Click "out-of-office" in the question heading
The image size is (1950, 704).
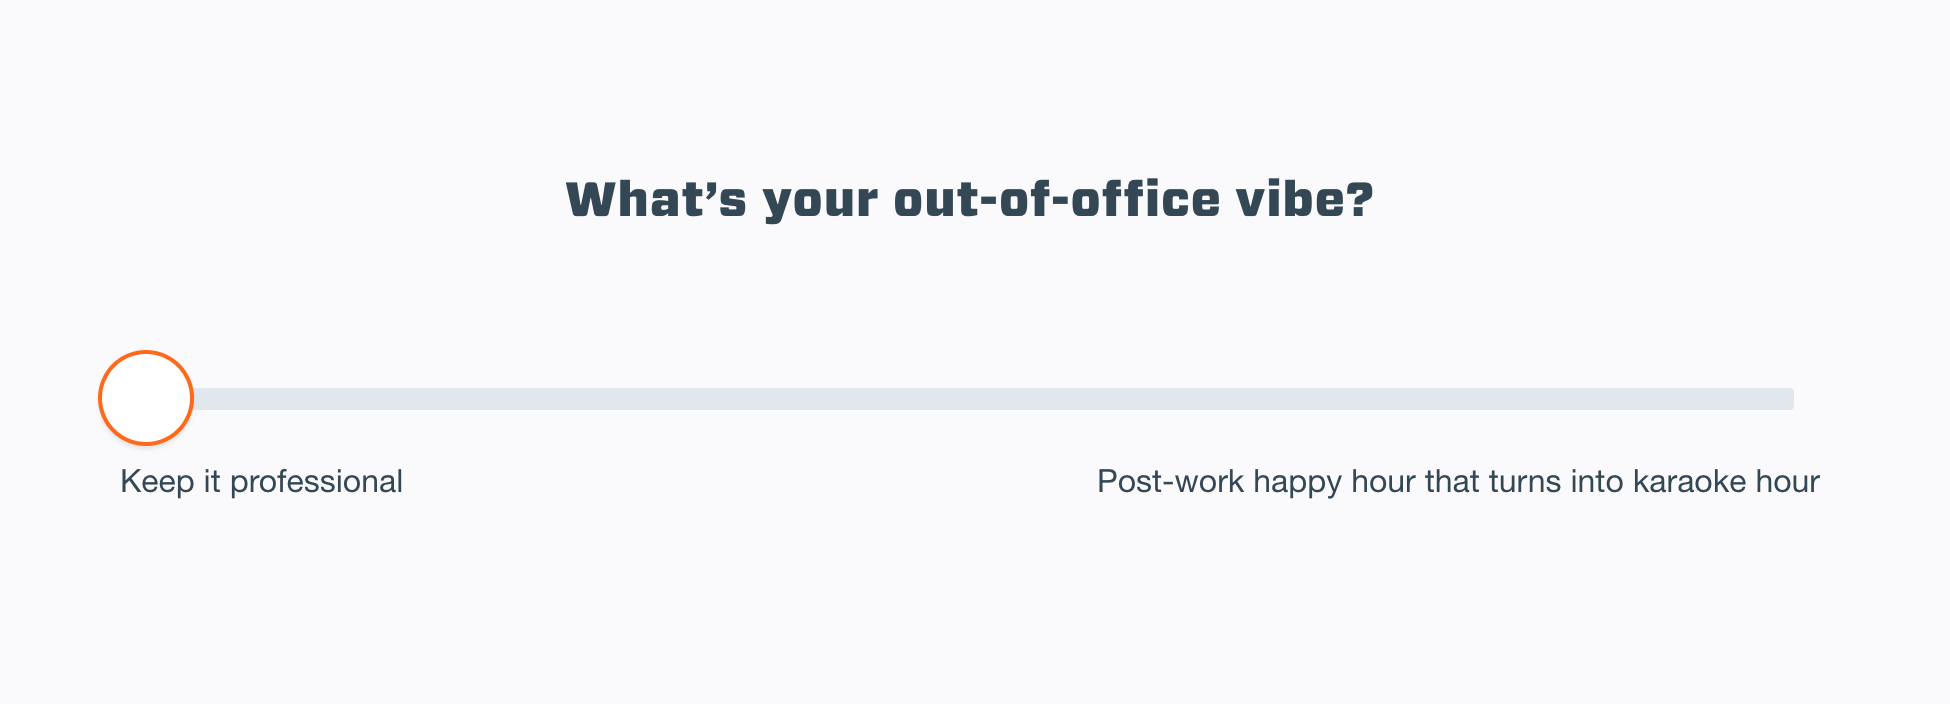click(x=1057, y=200)
